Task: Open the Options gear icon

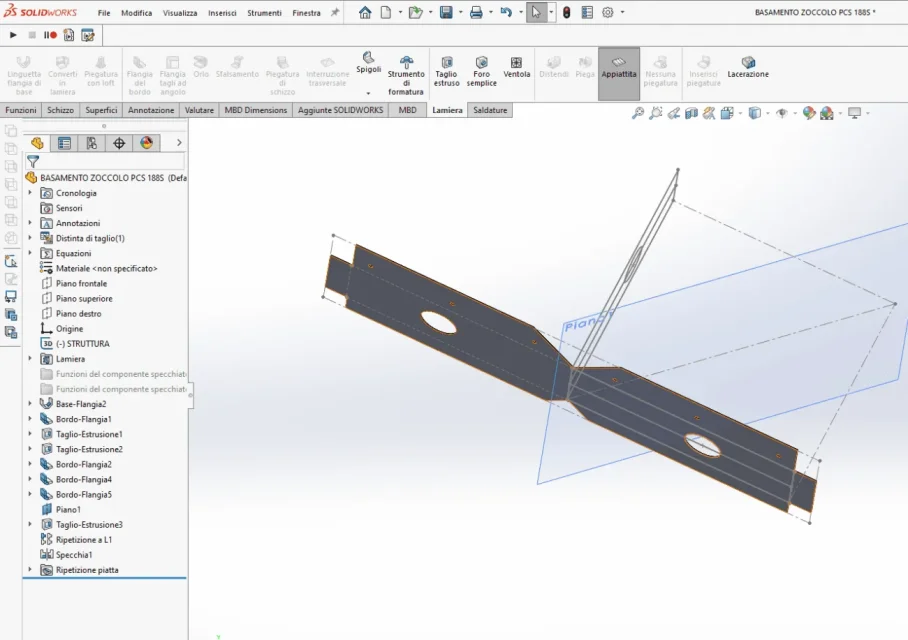Action: click(607, 12)
